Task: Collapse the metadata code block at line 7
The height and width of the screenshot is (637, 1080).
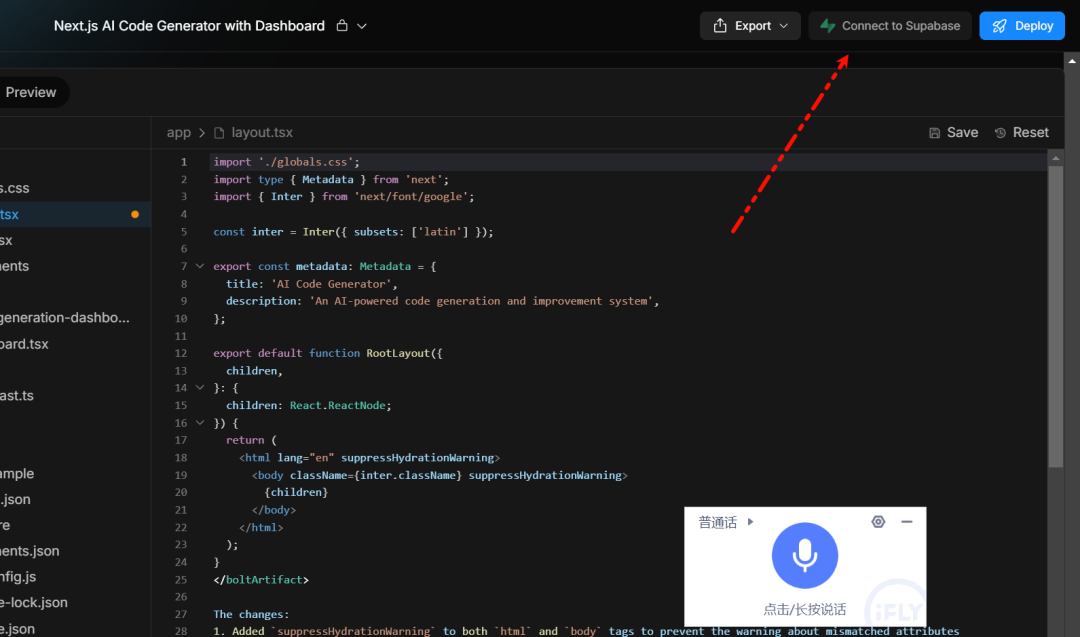Action: [200, 267]
